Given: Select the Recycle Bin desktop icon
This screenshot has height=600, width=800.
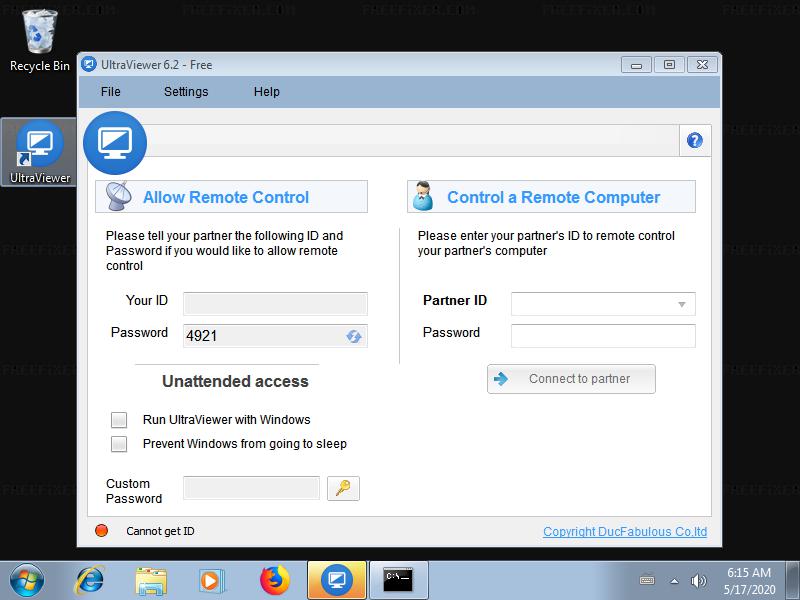Looking at the screenshot, I should [x=39, y=41].
